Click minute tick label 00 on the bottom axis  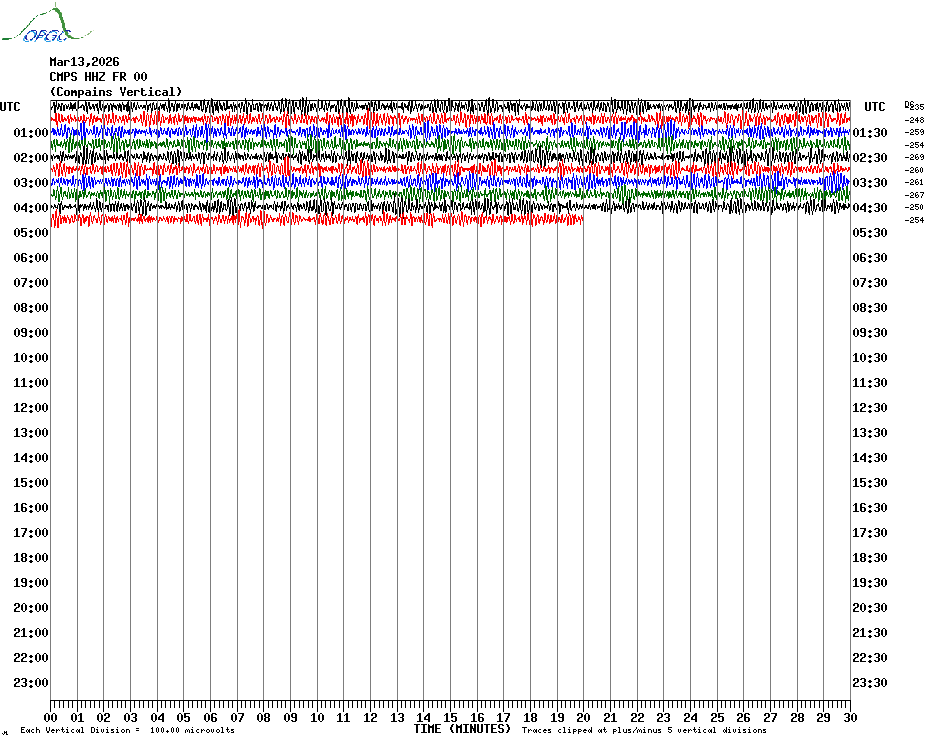click(50, 717)
